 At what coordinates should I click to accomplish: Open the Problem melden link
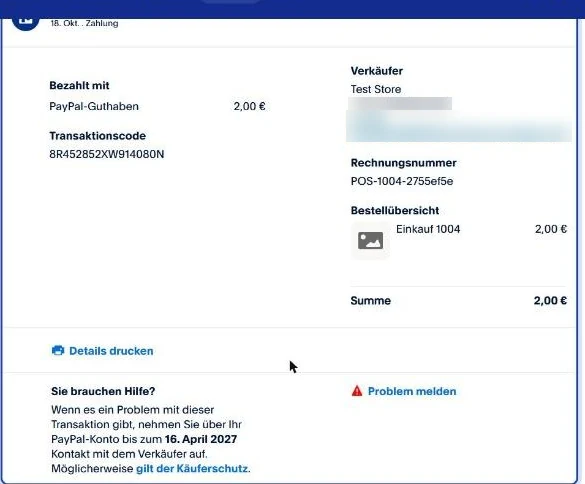click(x=412, y=391)
